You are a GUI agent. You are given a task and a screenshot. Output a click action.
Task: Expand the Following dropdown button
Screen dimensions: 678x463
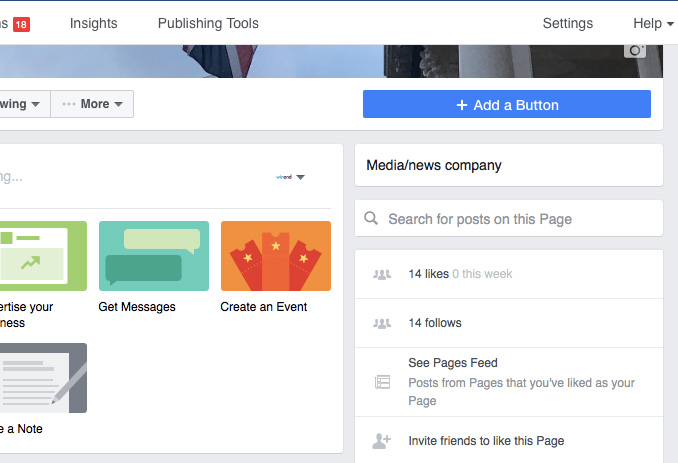(24, 104)
